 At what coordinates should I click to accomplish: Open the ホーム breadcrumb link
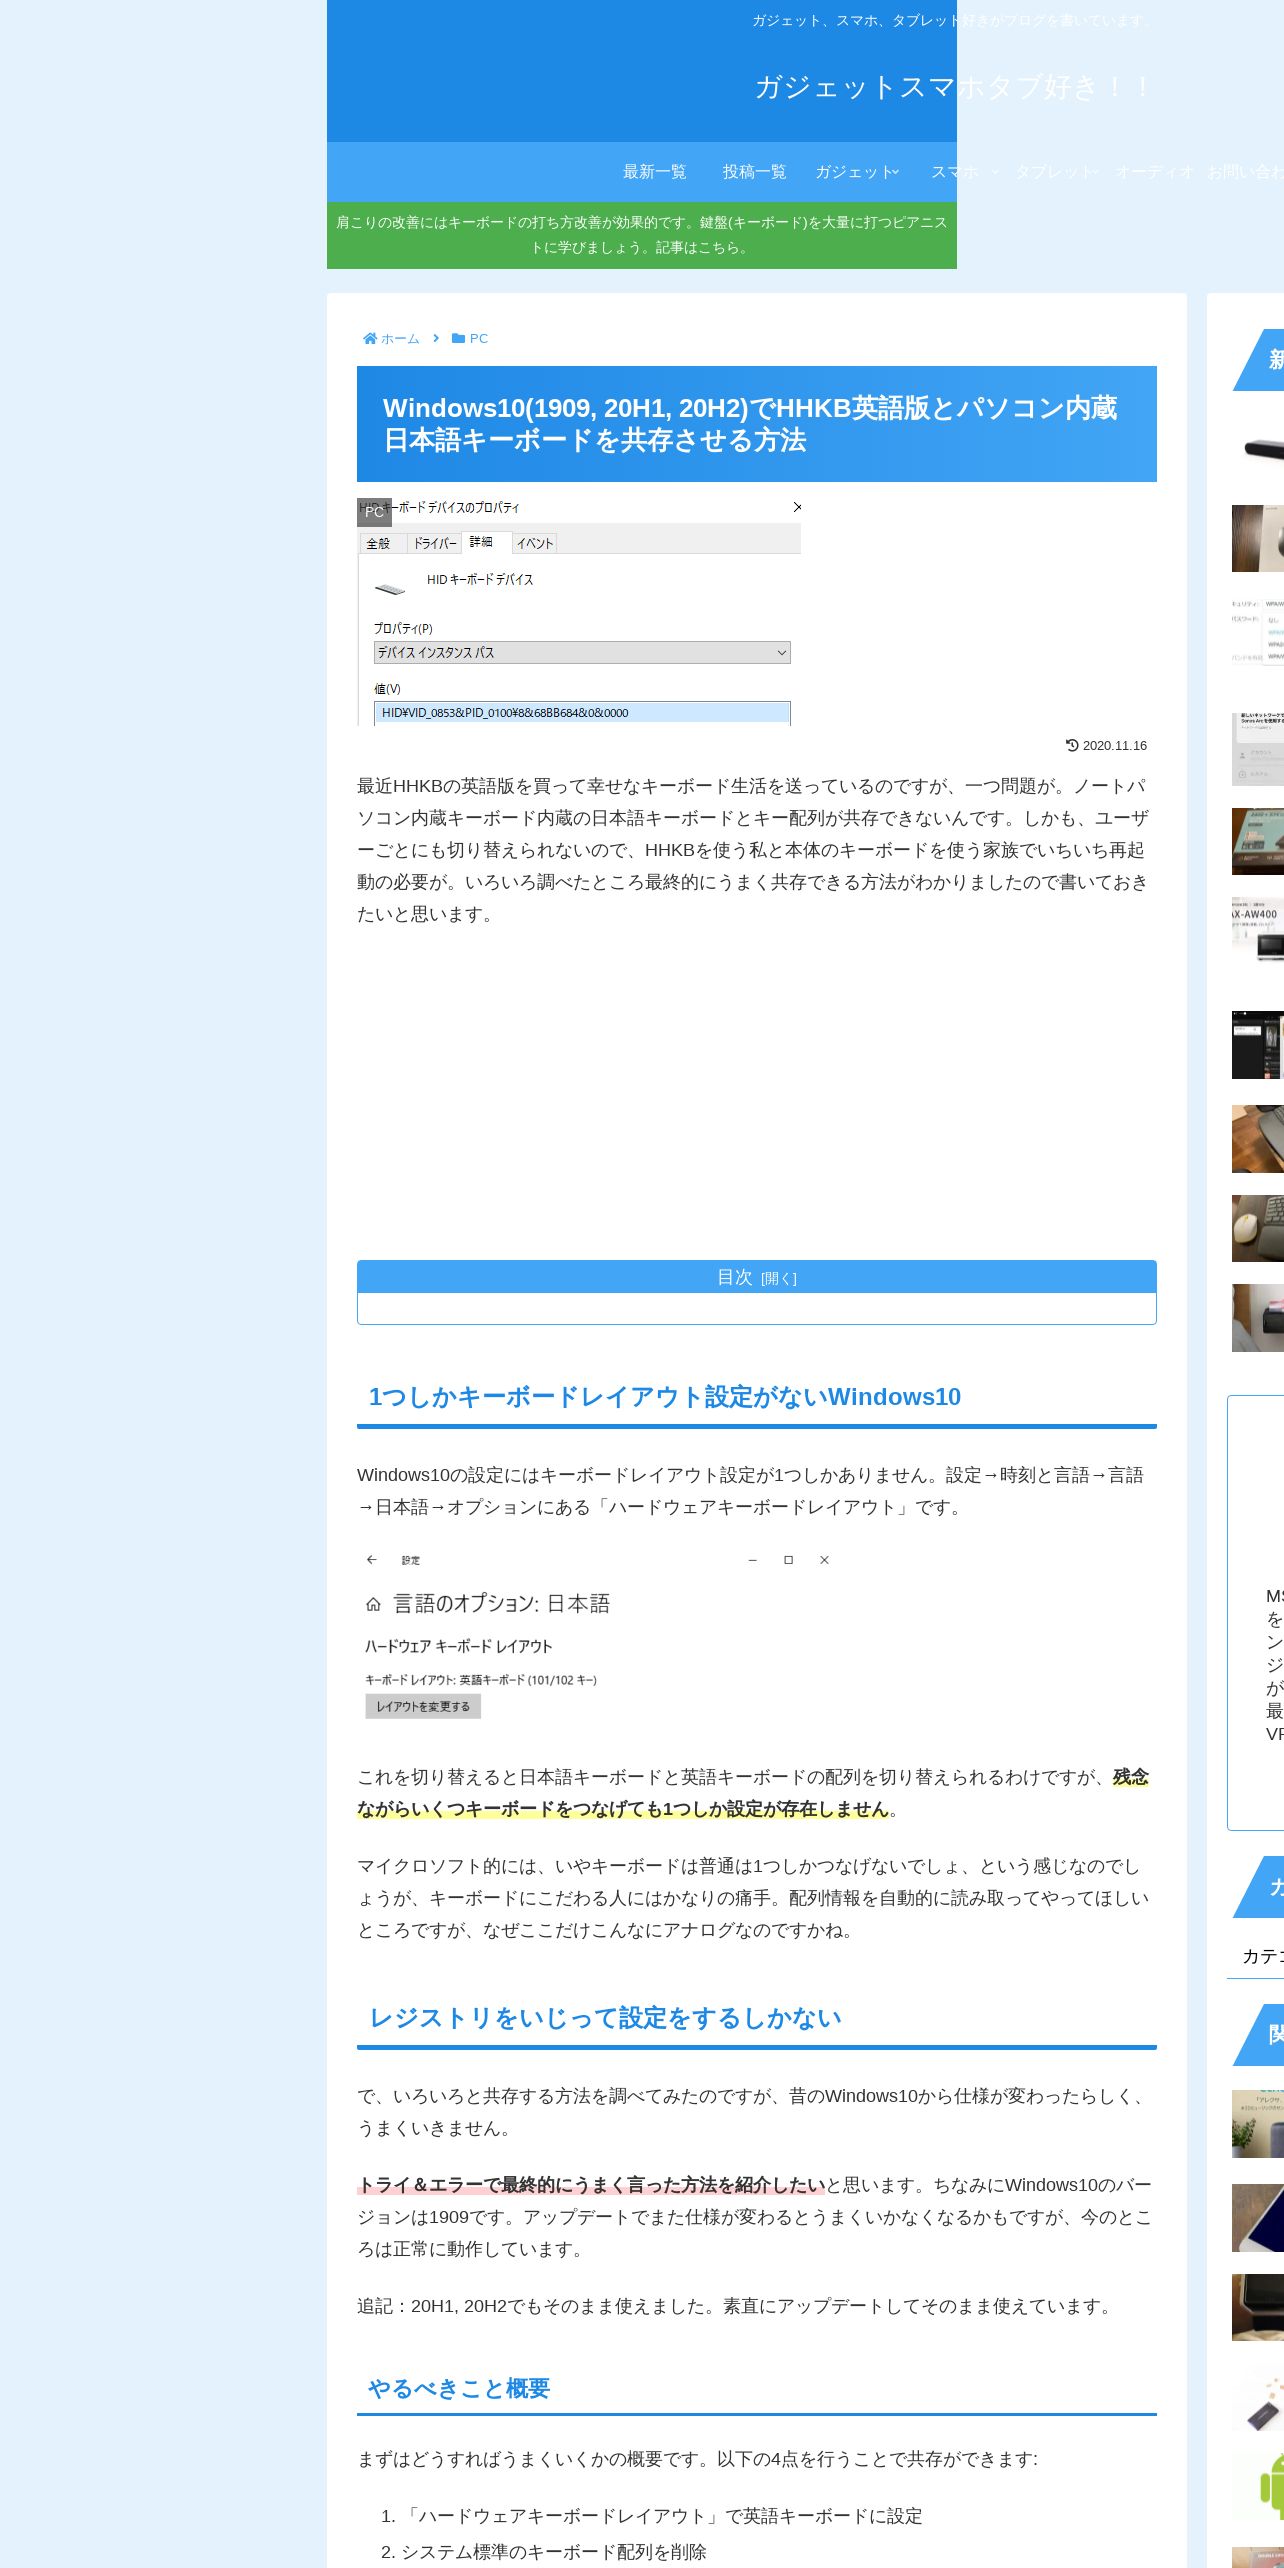tap(400, 338)
